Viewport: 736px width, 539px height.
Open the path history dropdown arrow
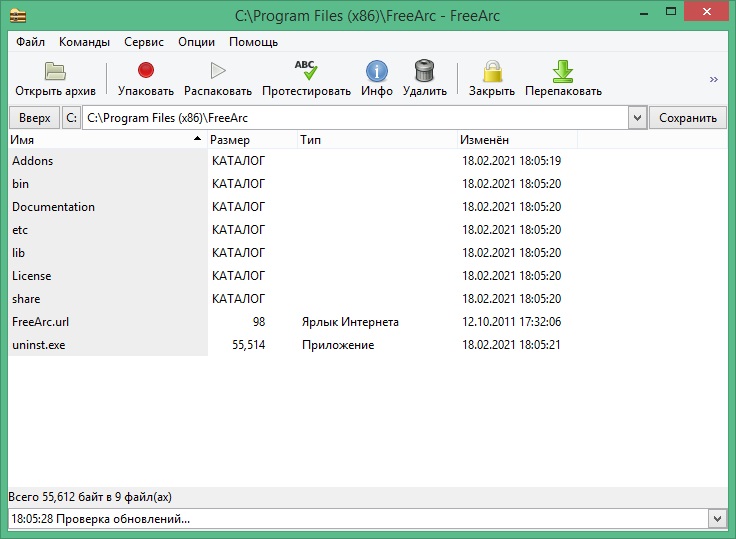(x=637, y=117)
